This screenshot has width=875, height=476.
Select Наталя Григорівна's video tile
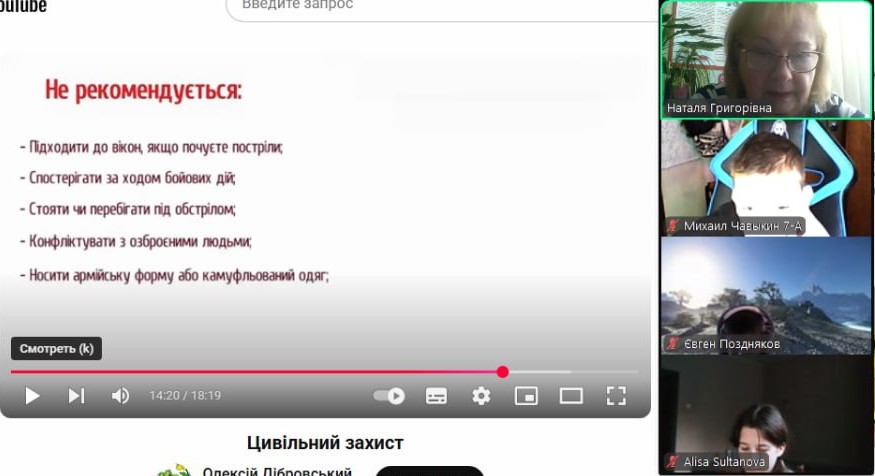(x=766, y=59)
